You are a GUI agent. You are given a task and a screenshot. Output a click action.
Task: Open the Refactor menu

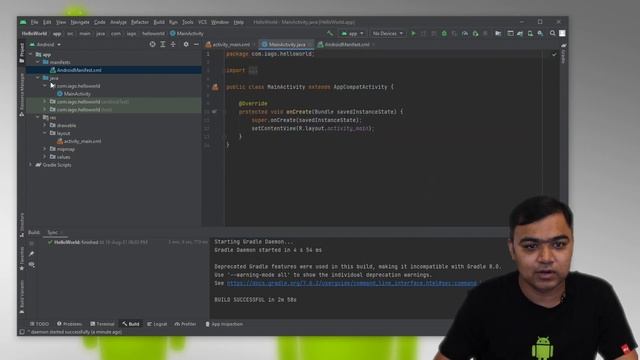[x=140, y=22]
